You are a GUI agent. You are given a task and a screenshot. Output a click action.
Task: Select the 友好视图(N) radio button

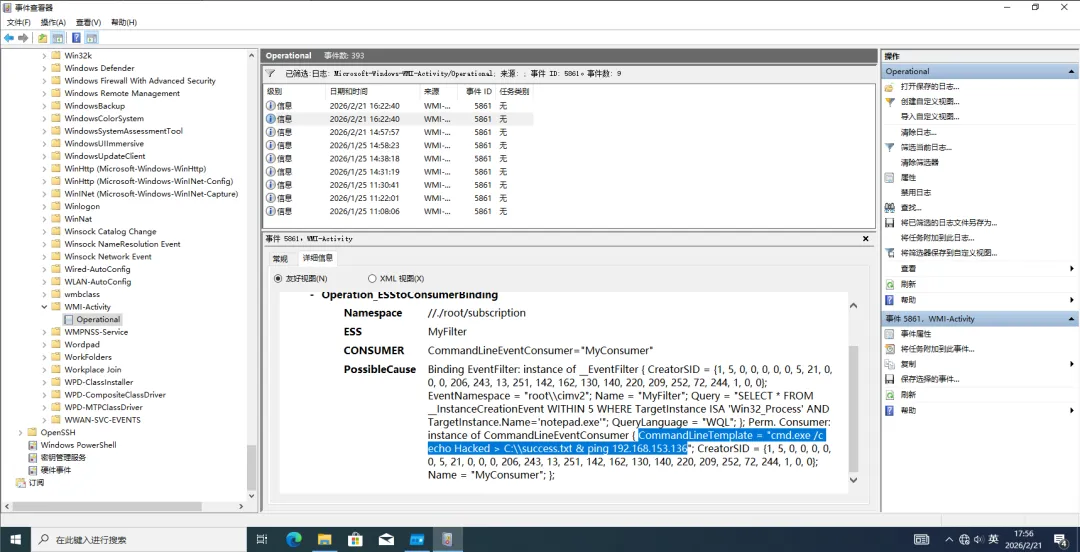278,278
